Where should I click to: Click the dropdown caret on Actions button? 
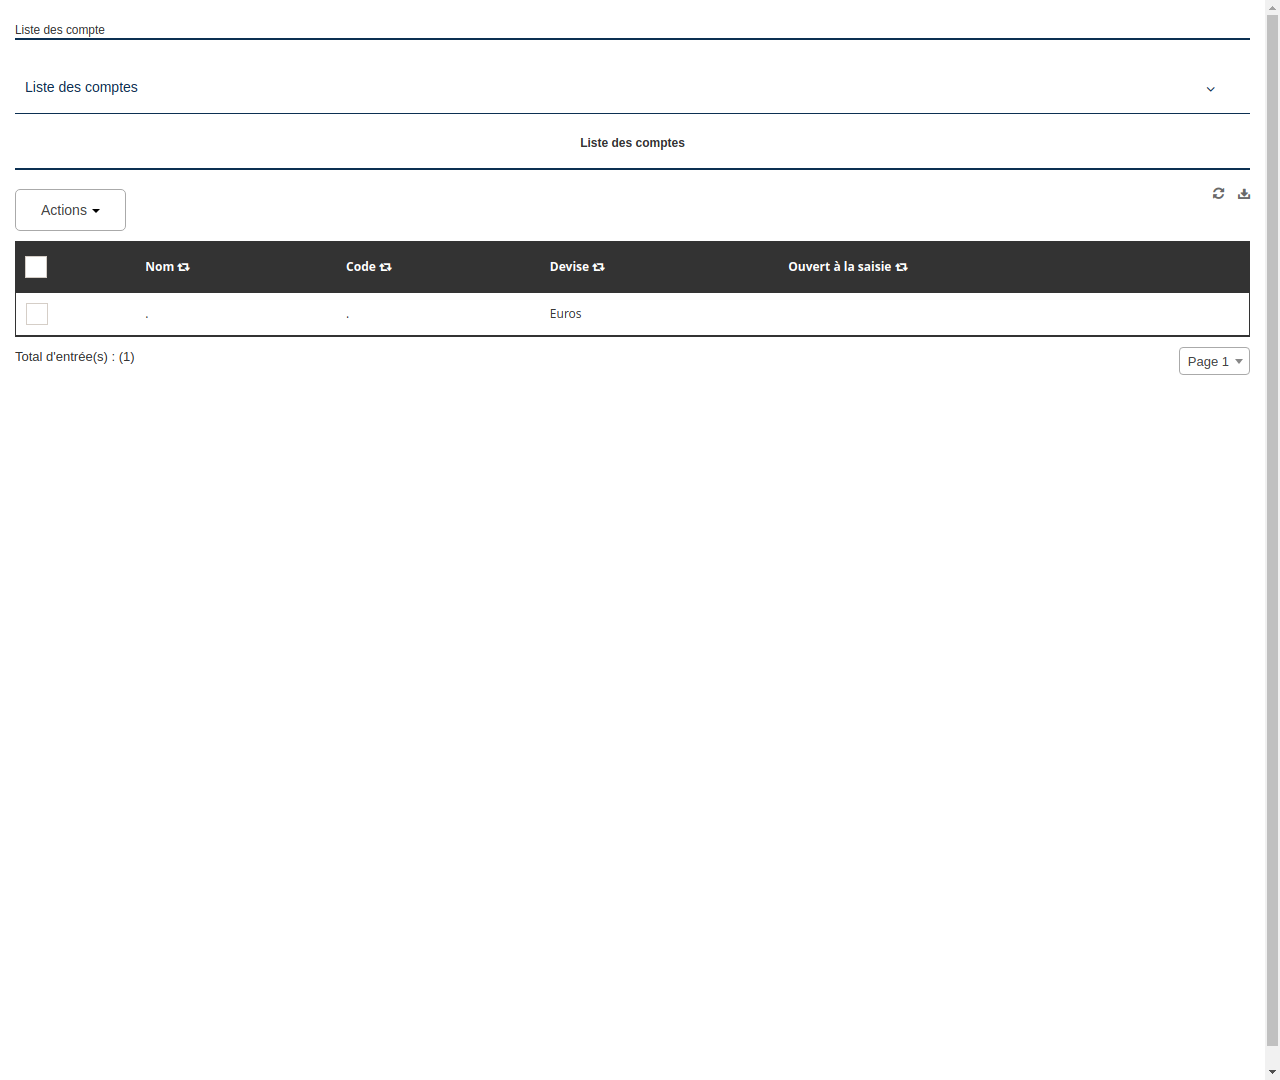point(97,210)
